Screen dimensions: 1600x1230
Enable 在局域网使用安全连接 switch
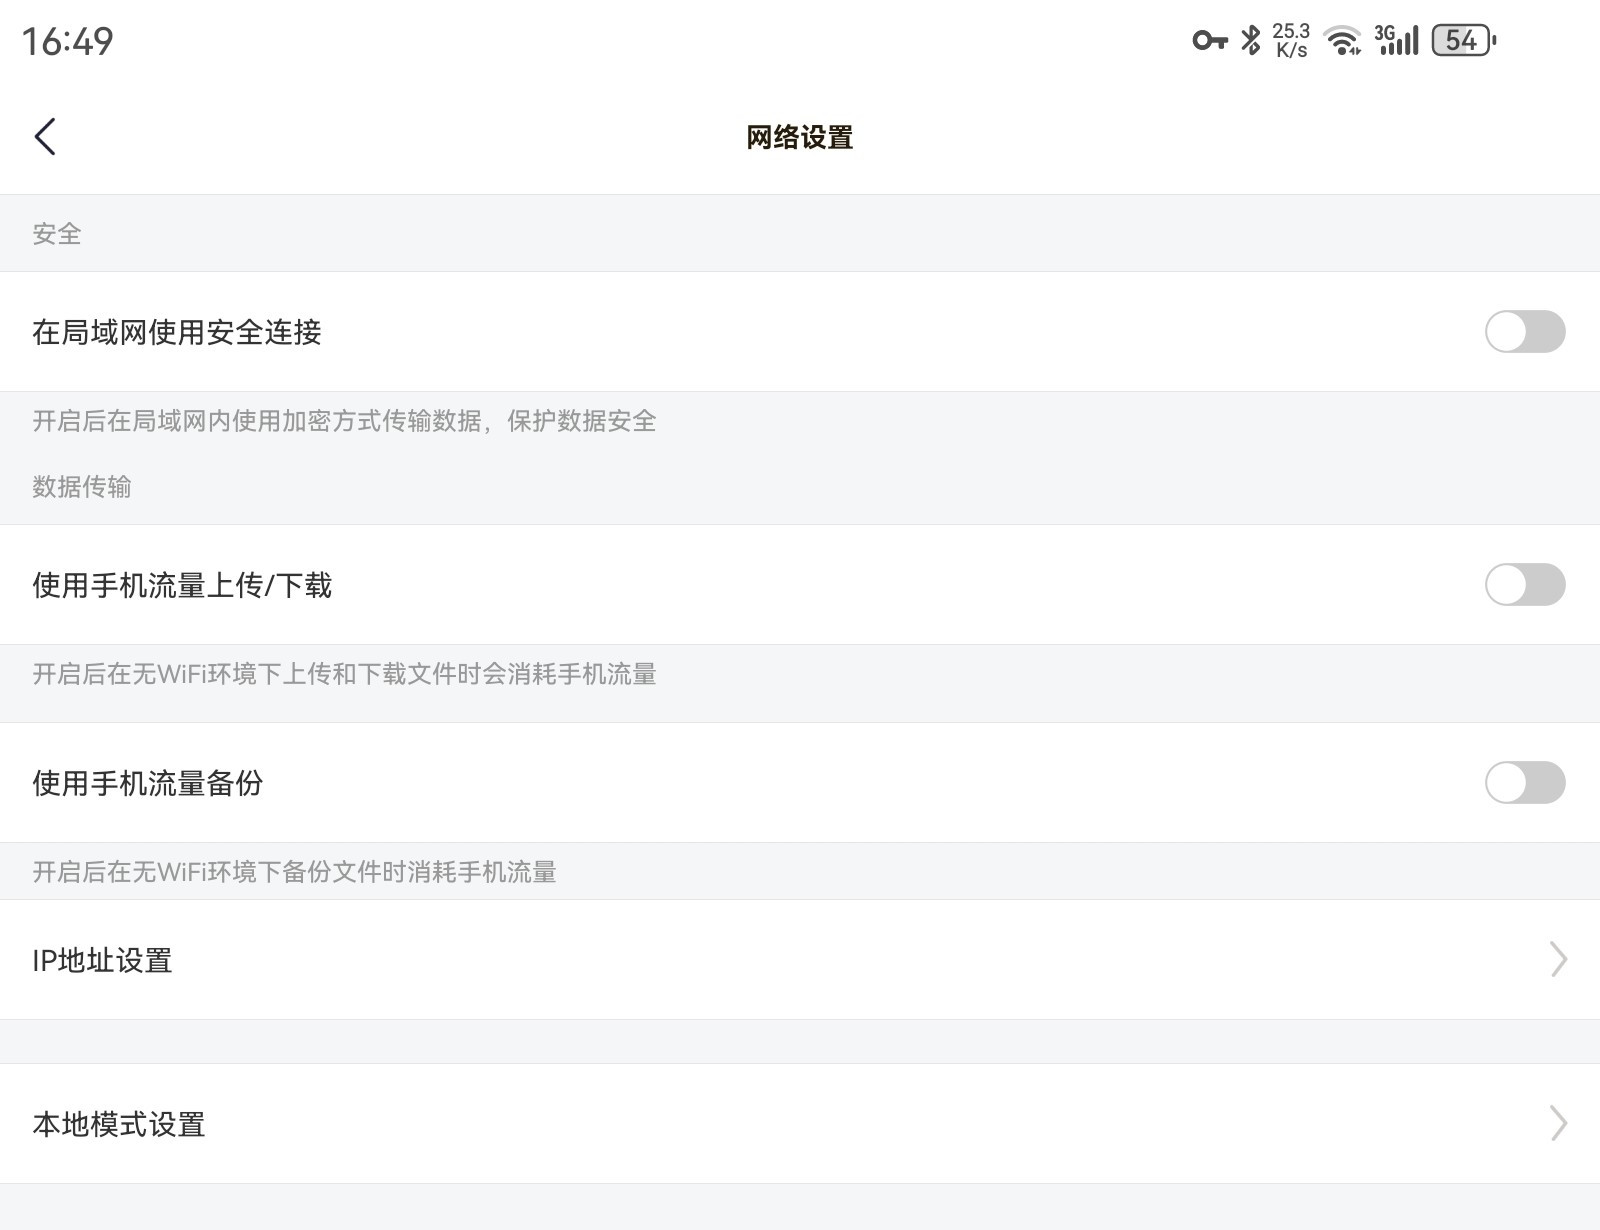pyautogui.click(x=1524, y=332)
